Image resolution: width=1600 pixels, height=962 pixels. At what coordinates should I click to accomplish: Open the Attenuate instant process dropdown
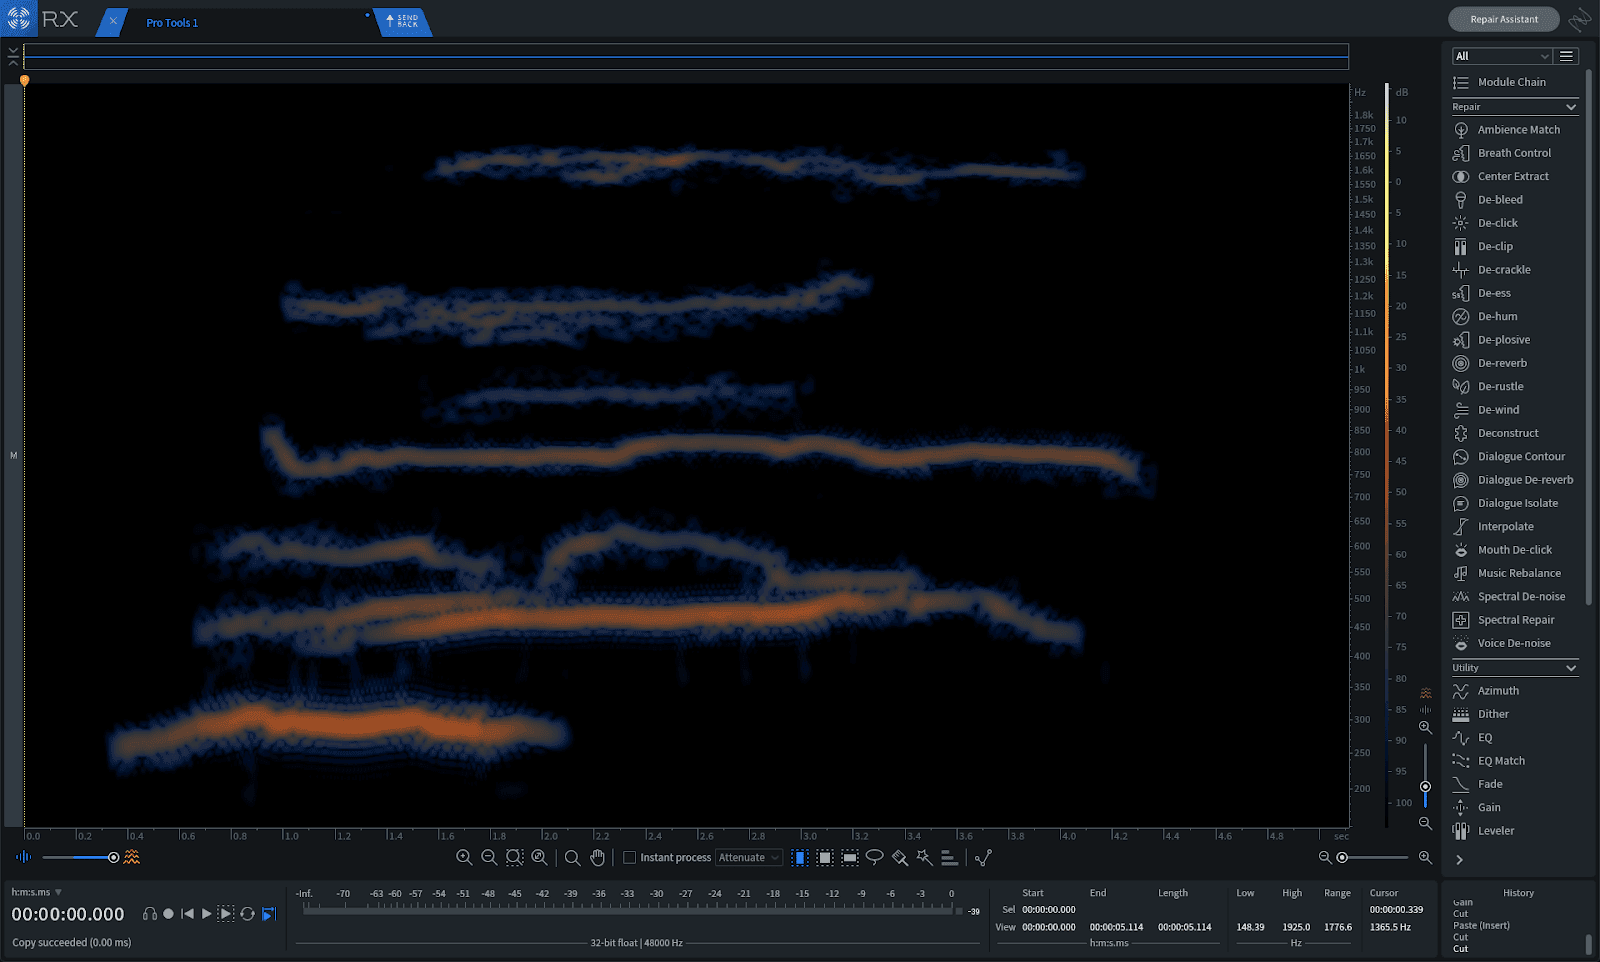[x=748, y=858]
